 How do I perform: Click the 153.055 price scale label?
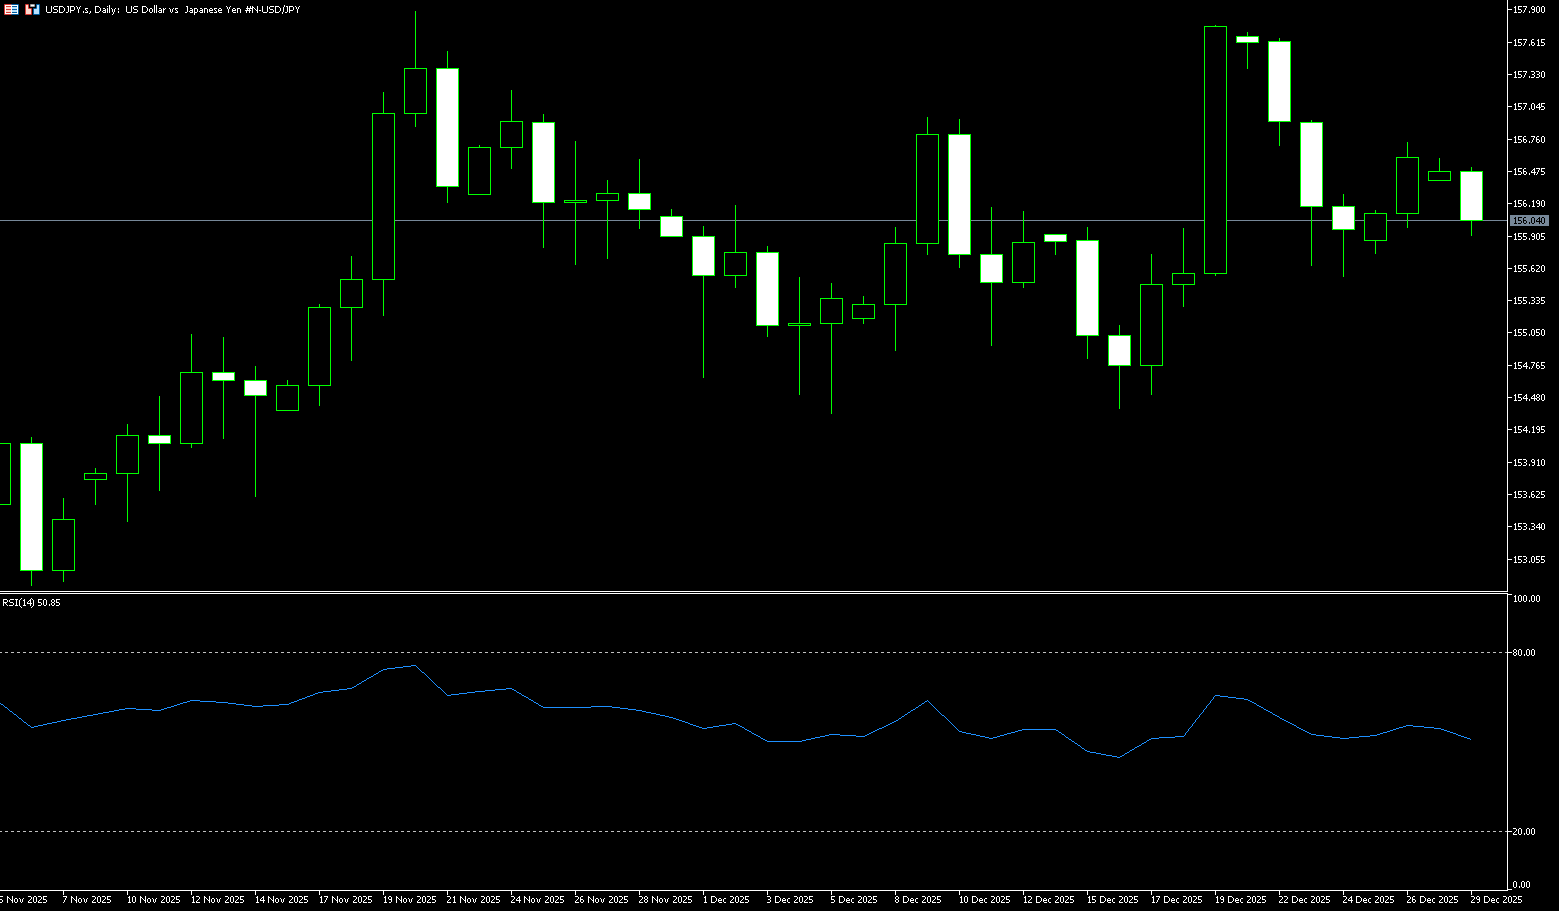(1529, 560)
